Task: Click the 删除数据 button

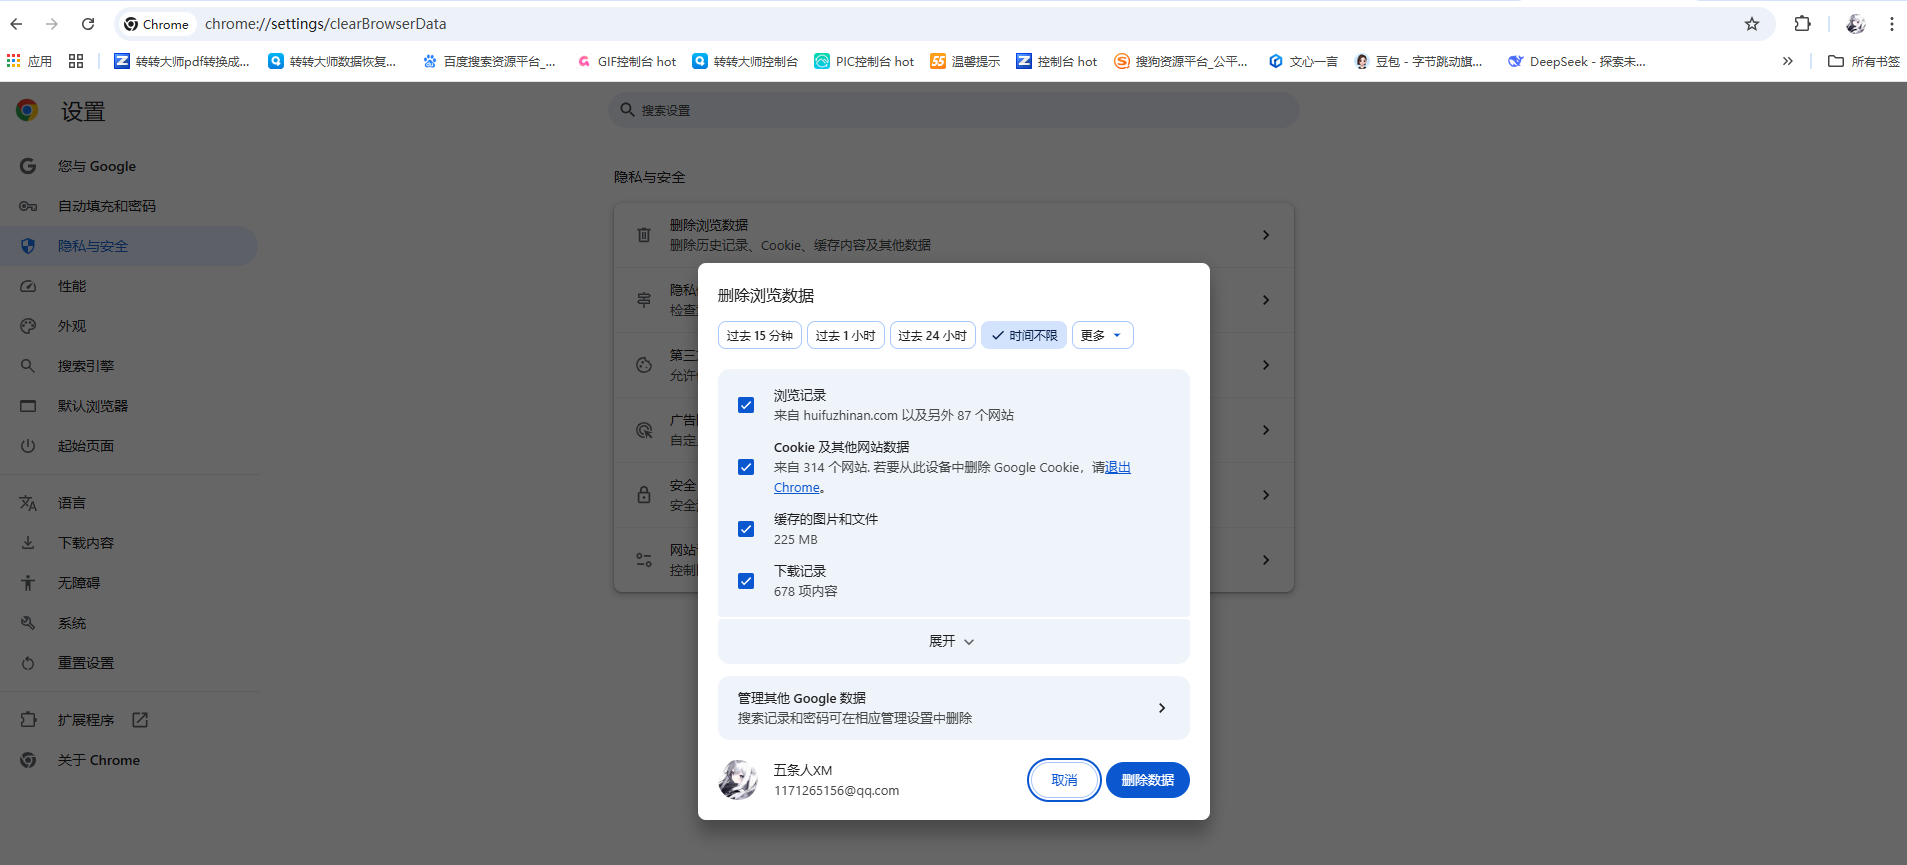Action: (1148, 780)
